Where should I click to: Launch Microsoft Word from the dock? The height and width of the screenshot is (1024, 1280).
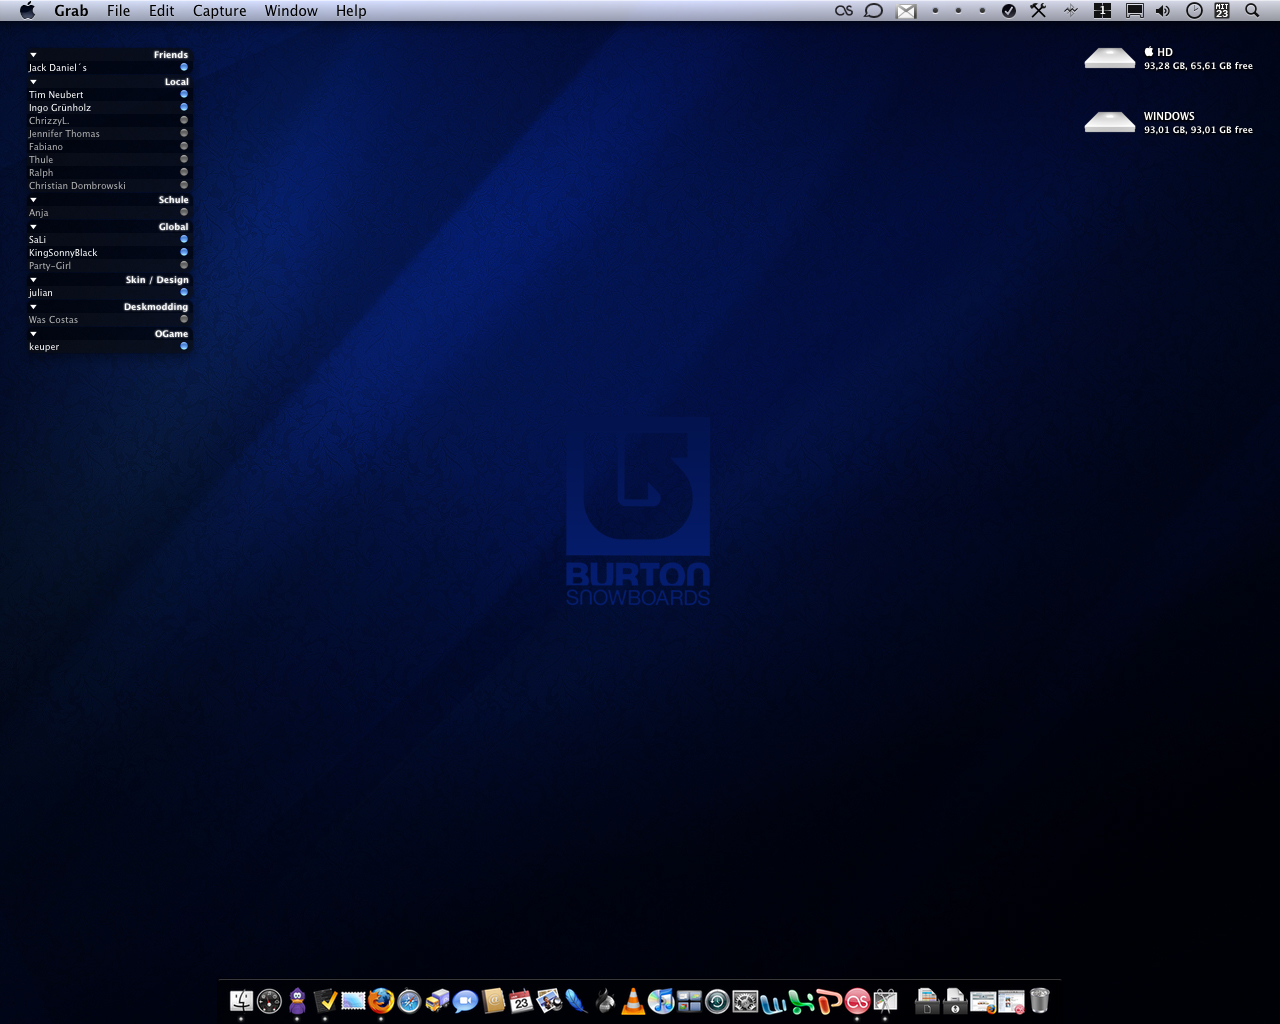(773, 1001)
